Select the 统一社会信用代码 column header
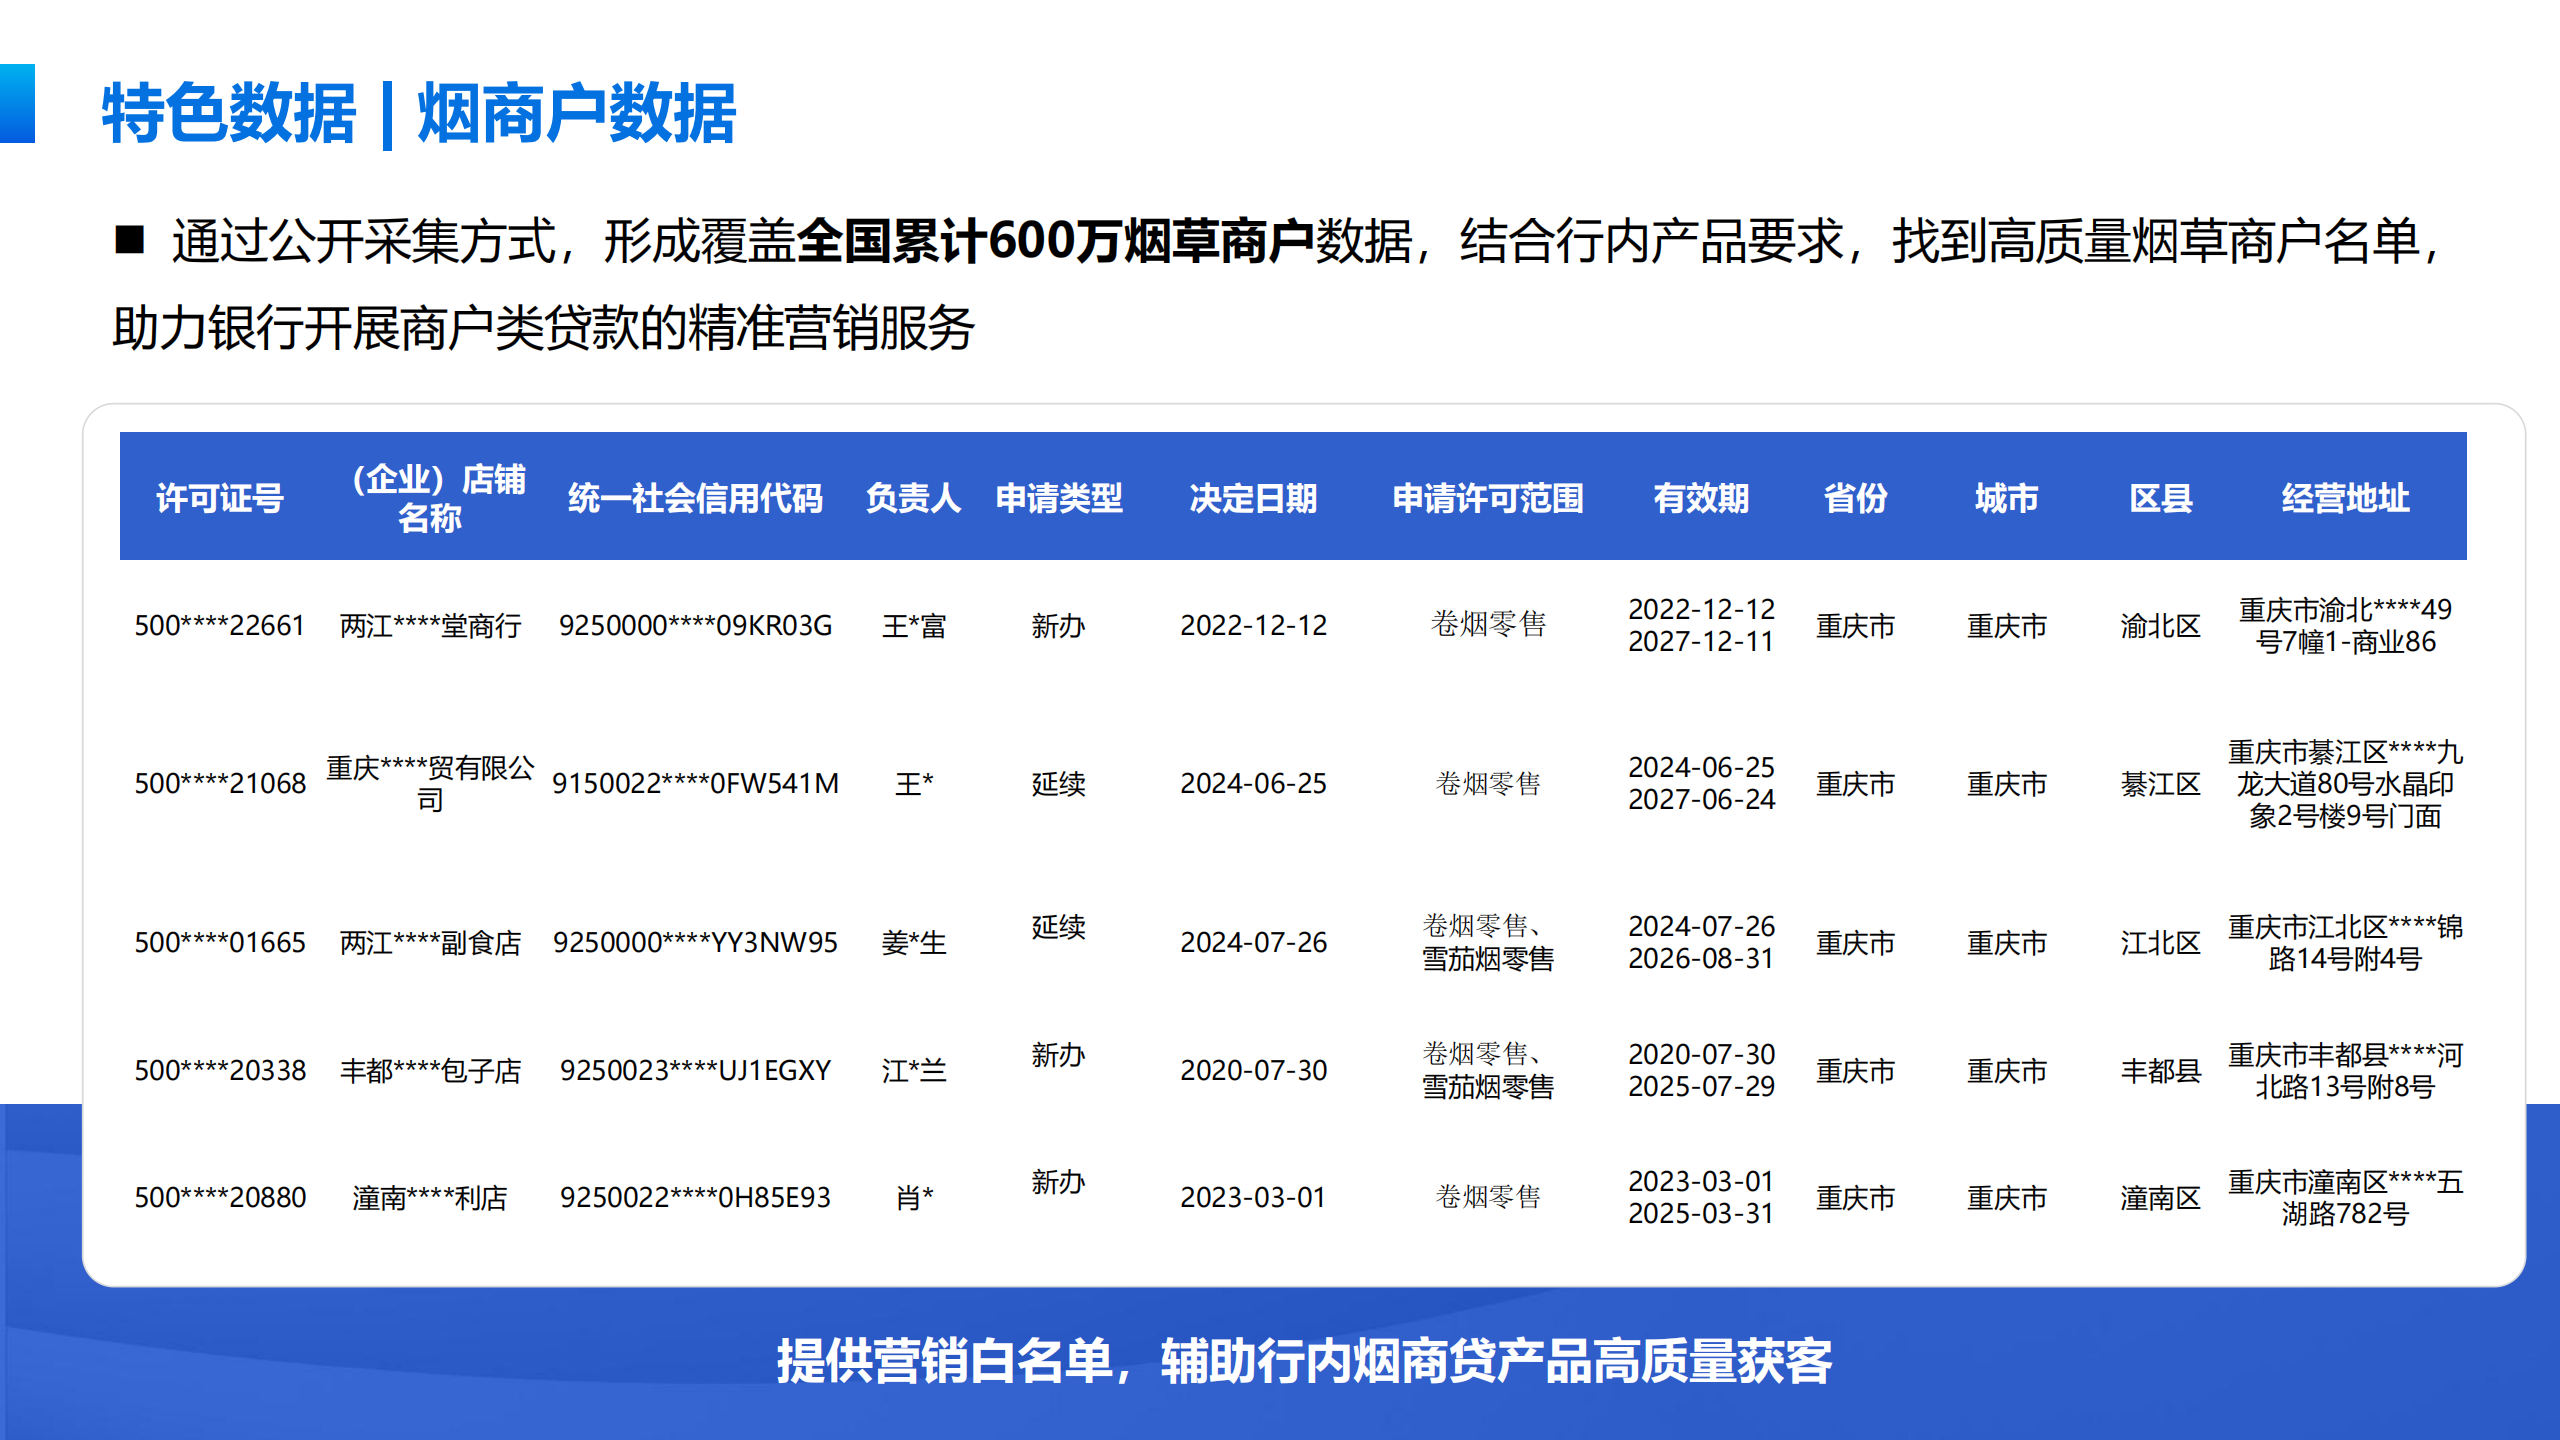The image size is (2560, 1440). coord(695,497)
